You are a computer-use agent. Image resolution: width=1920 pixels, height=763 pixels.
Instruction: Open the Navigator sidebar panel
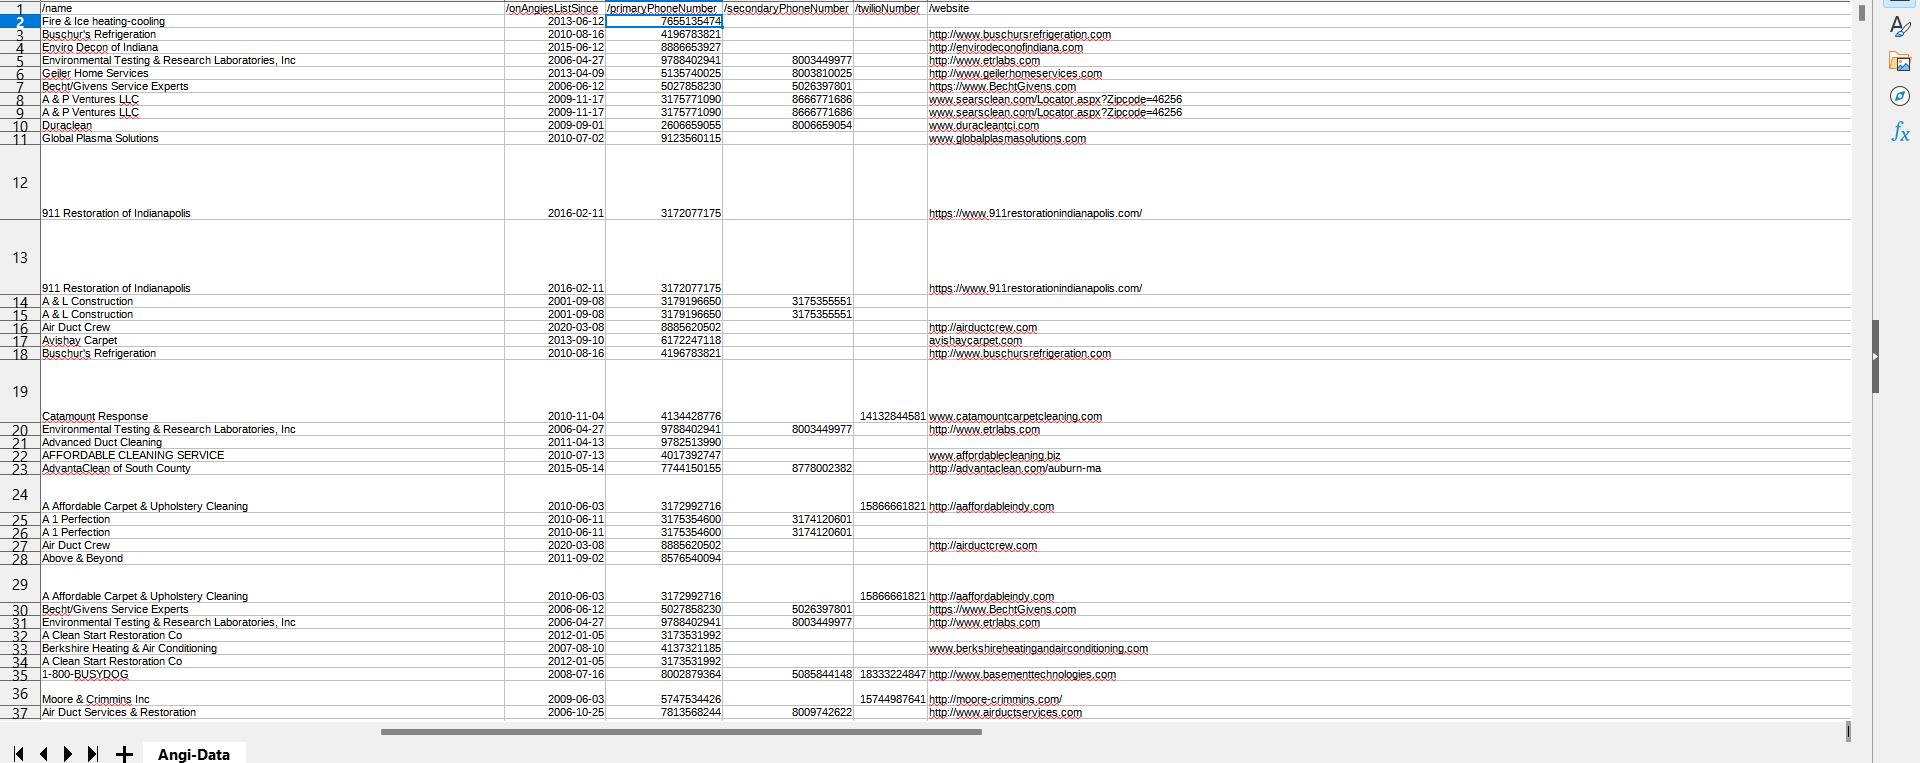coord(1900,96)
